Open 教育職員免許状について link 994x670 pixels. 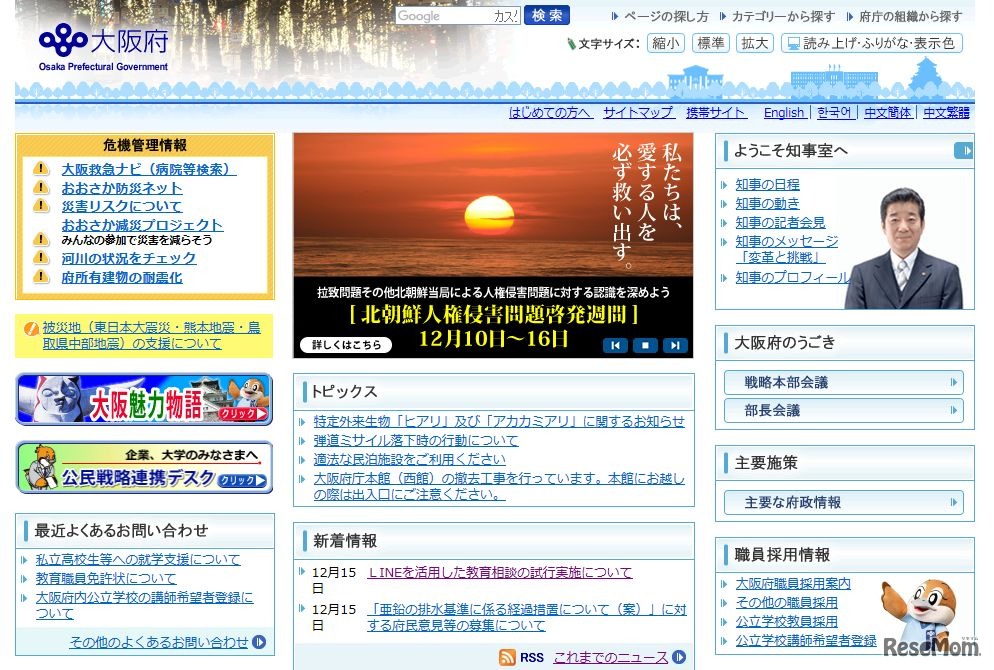(106, 578)
